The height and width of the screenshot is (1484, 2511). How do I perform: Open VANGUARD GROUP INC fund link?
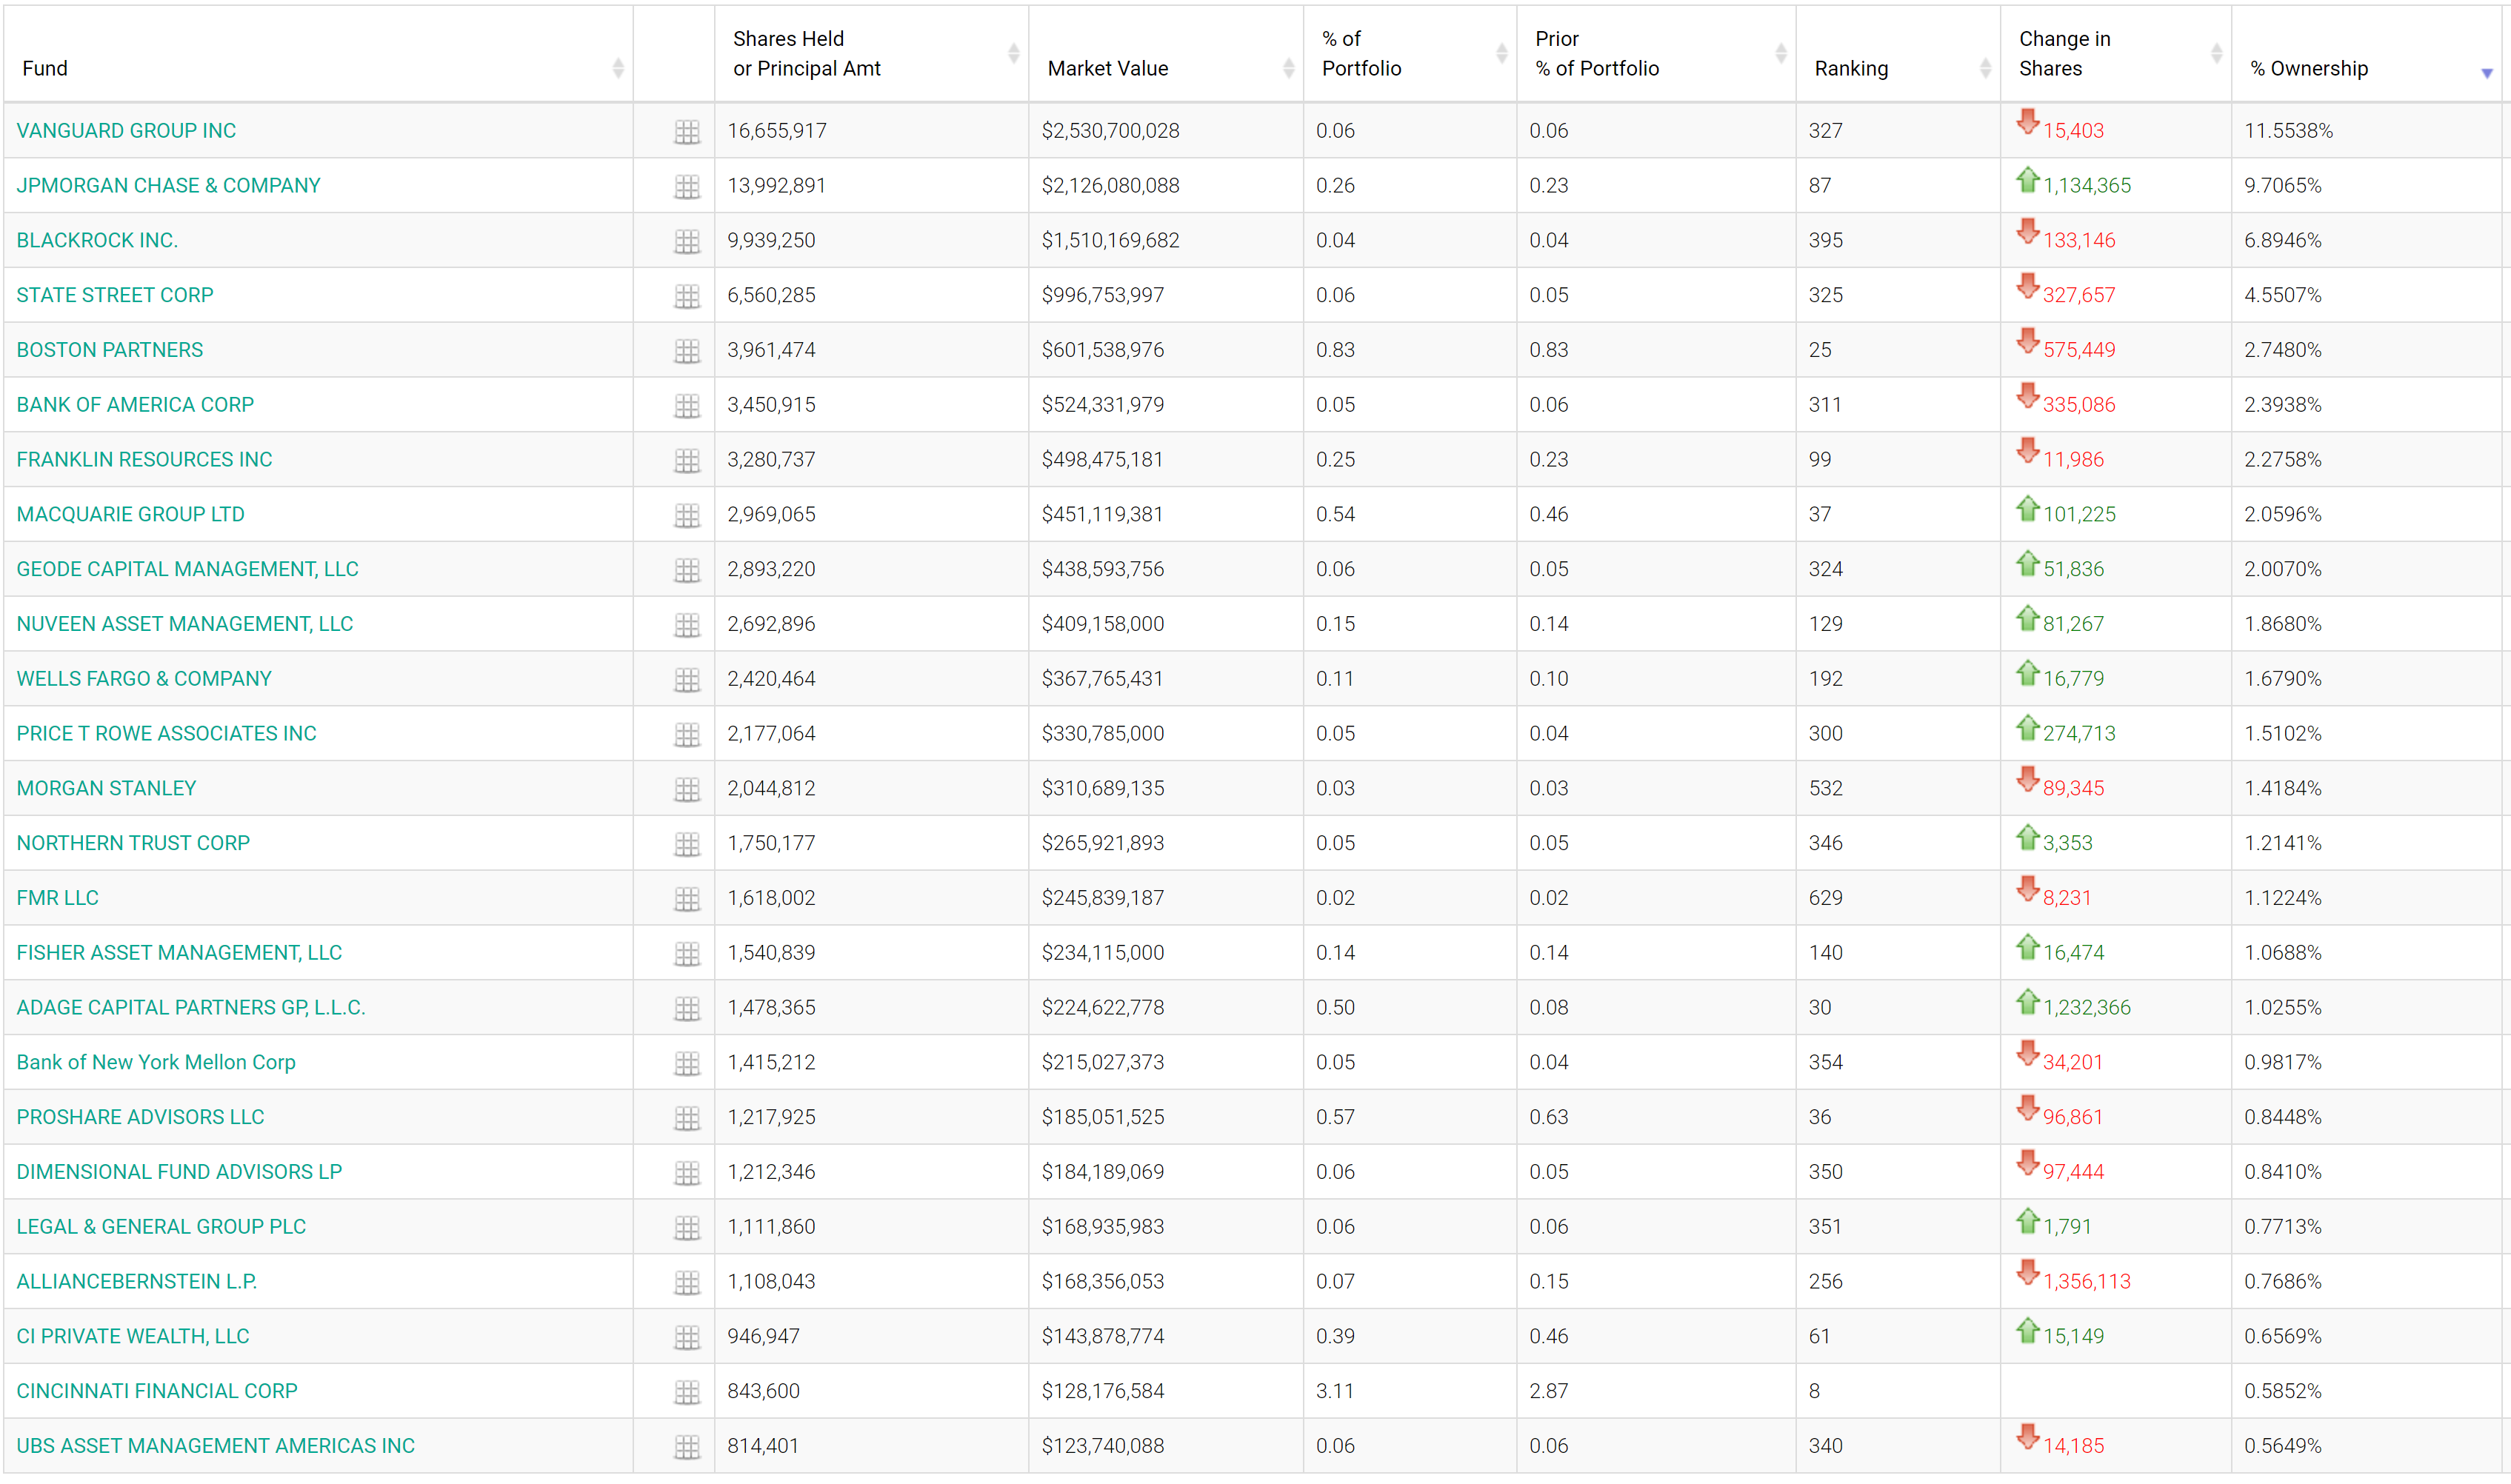(x=126, y=131)
